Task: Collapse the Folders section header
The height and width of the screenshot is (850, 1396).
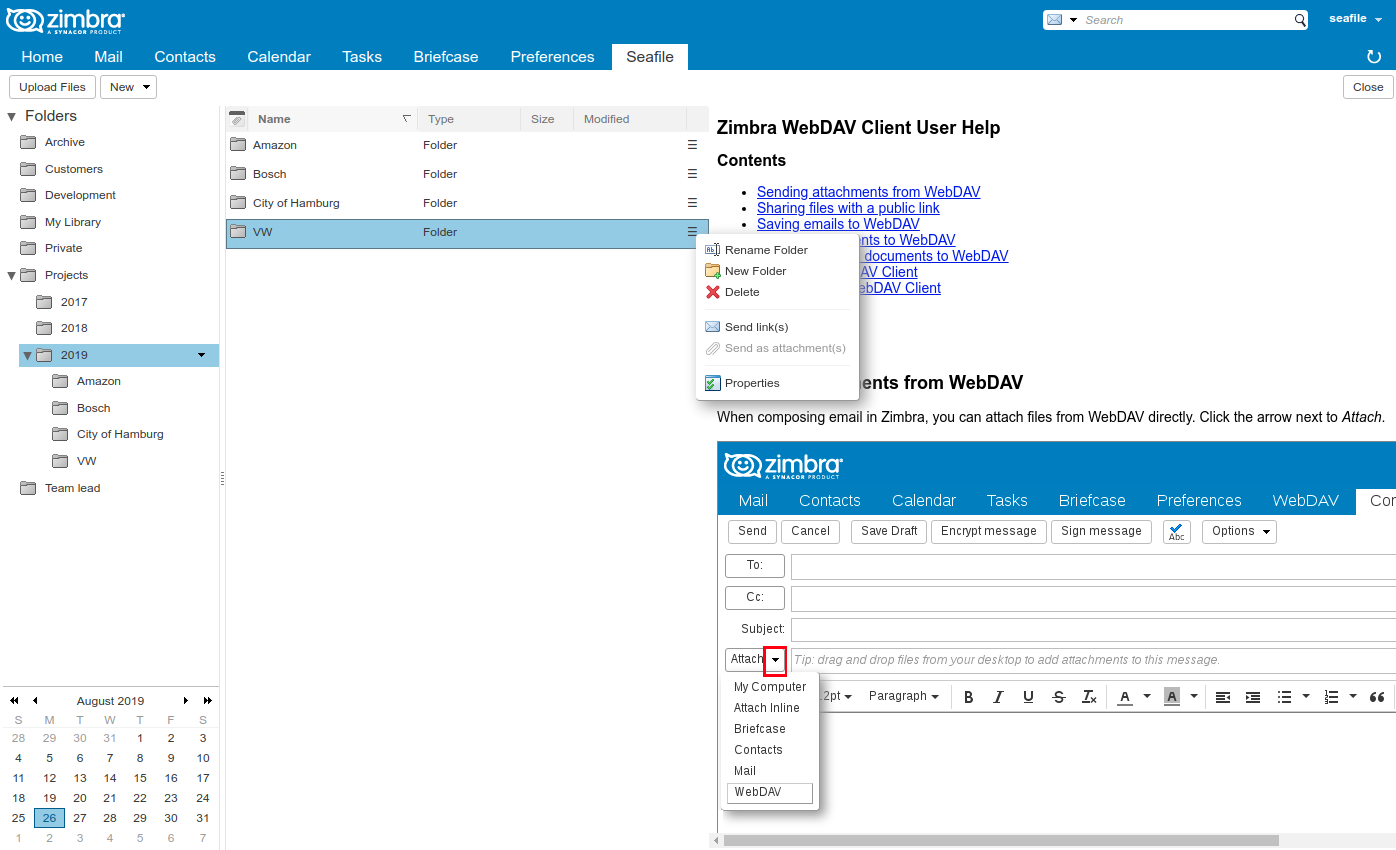Action: pos(11,117)
